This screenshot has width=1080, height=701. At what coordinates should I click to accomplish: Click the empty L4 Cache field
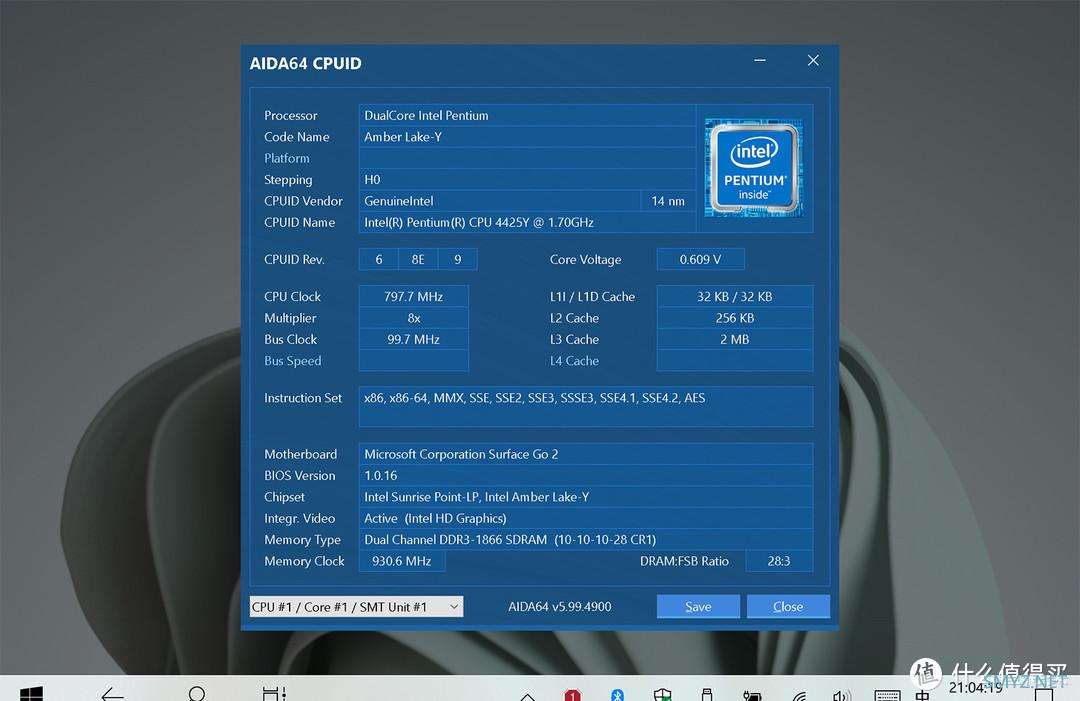(x=735, y=361)
